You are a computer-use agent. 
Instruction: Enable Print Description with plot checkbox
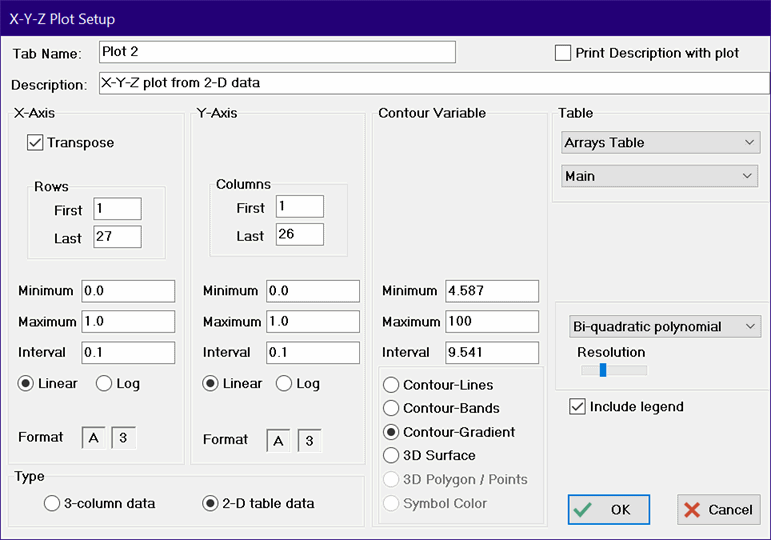(563, 53)
